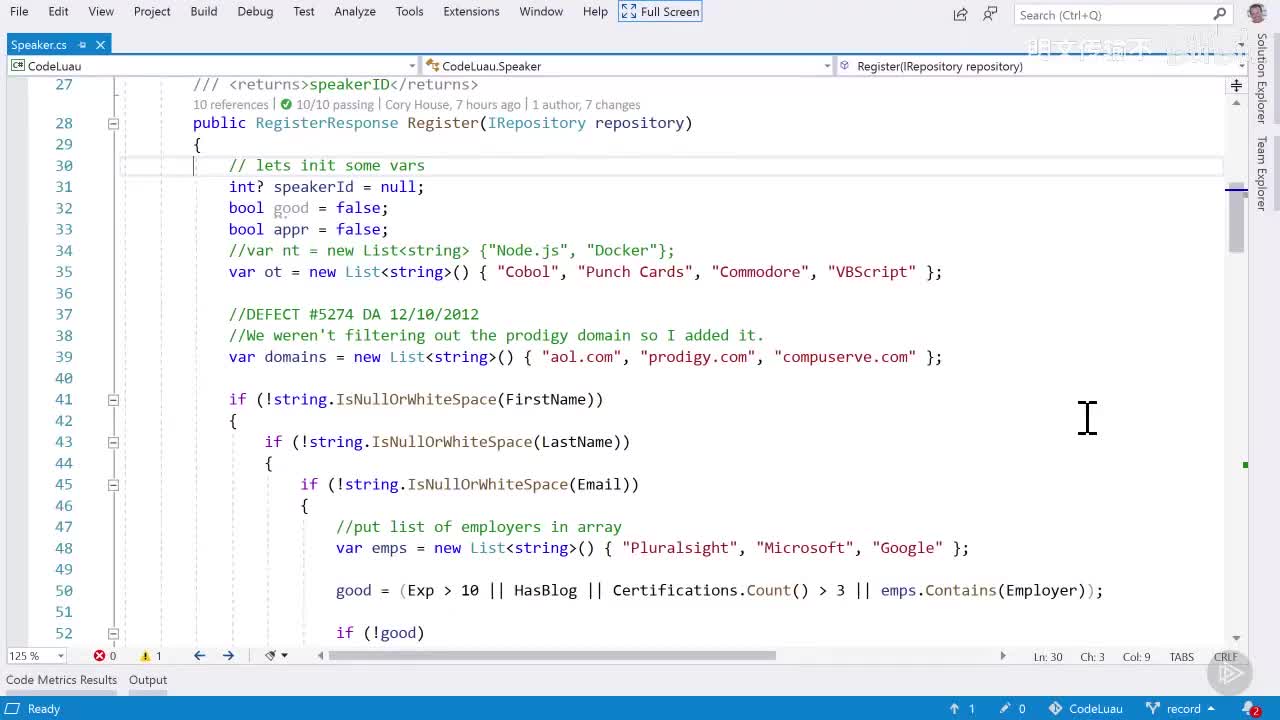Viewport: 1280px width, 720px height.
Task: Click the pending changes pencil indicator
Action: [x=1012, y=708]
